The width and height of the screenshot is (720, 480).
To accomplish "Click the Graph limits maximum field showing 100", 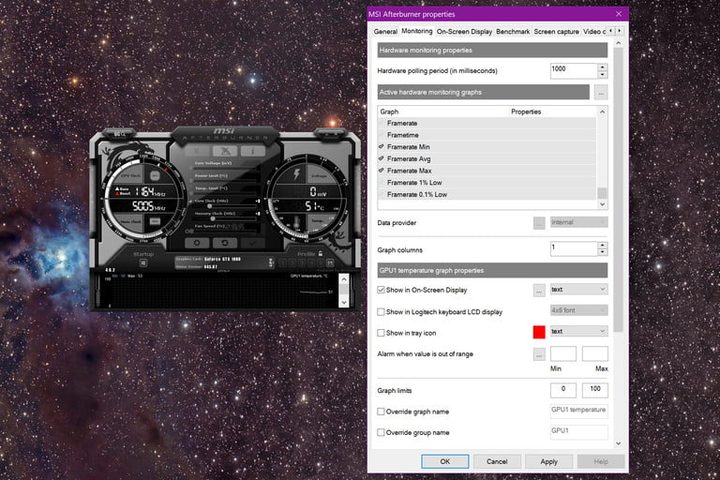I will pos(595,390).
